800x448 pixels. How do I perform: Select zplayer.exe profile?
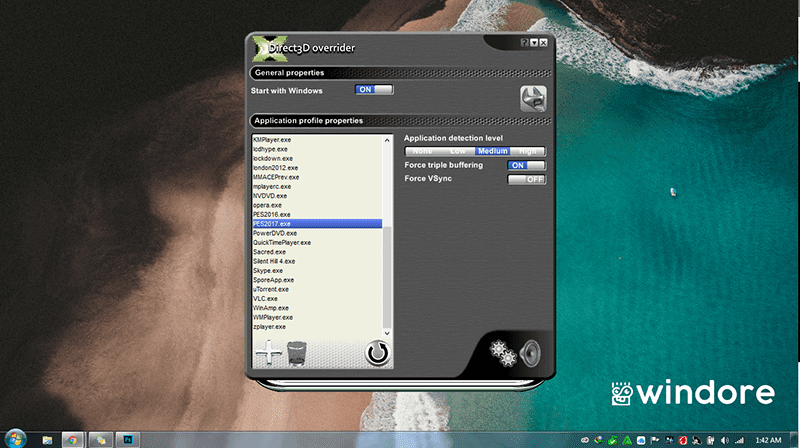point(317,327)
